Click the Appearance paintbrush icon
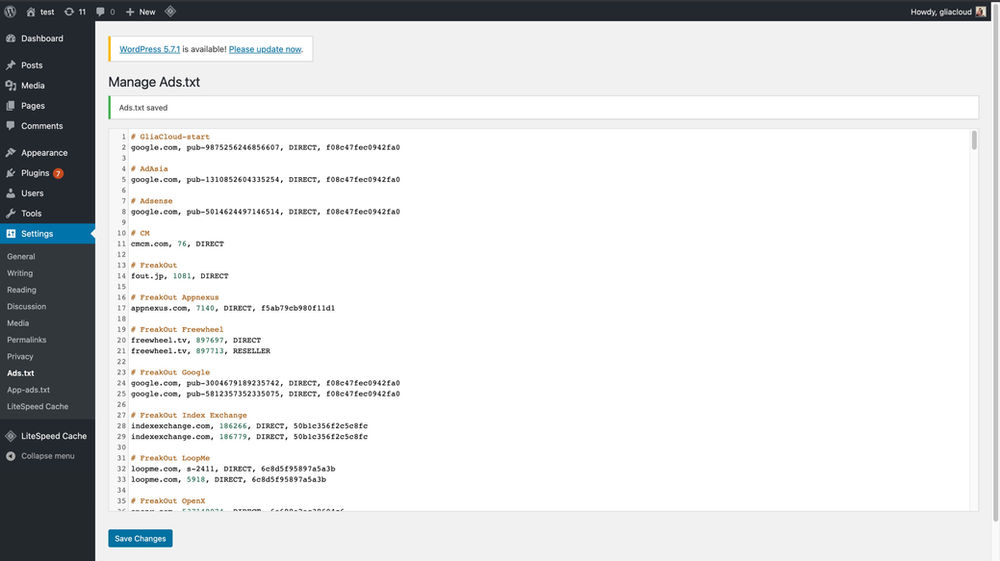 [11, 153]
